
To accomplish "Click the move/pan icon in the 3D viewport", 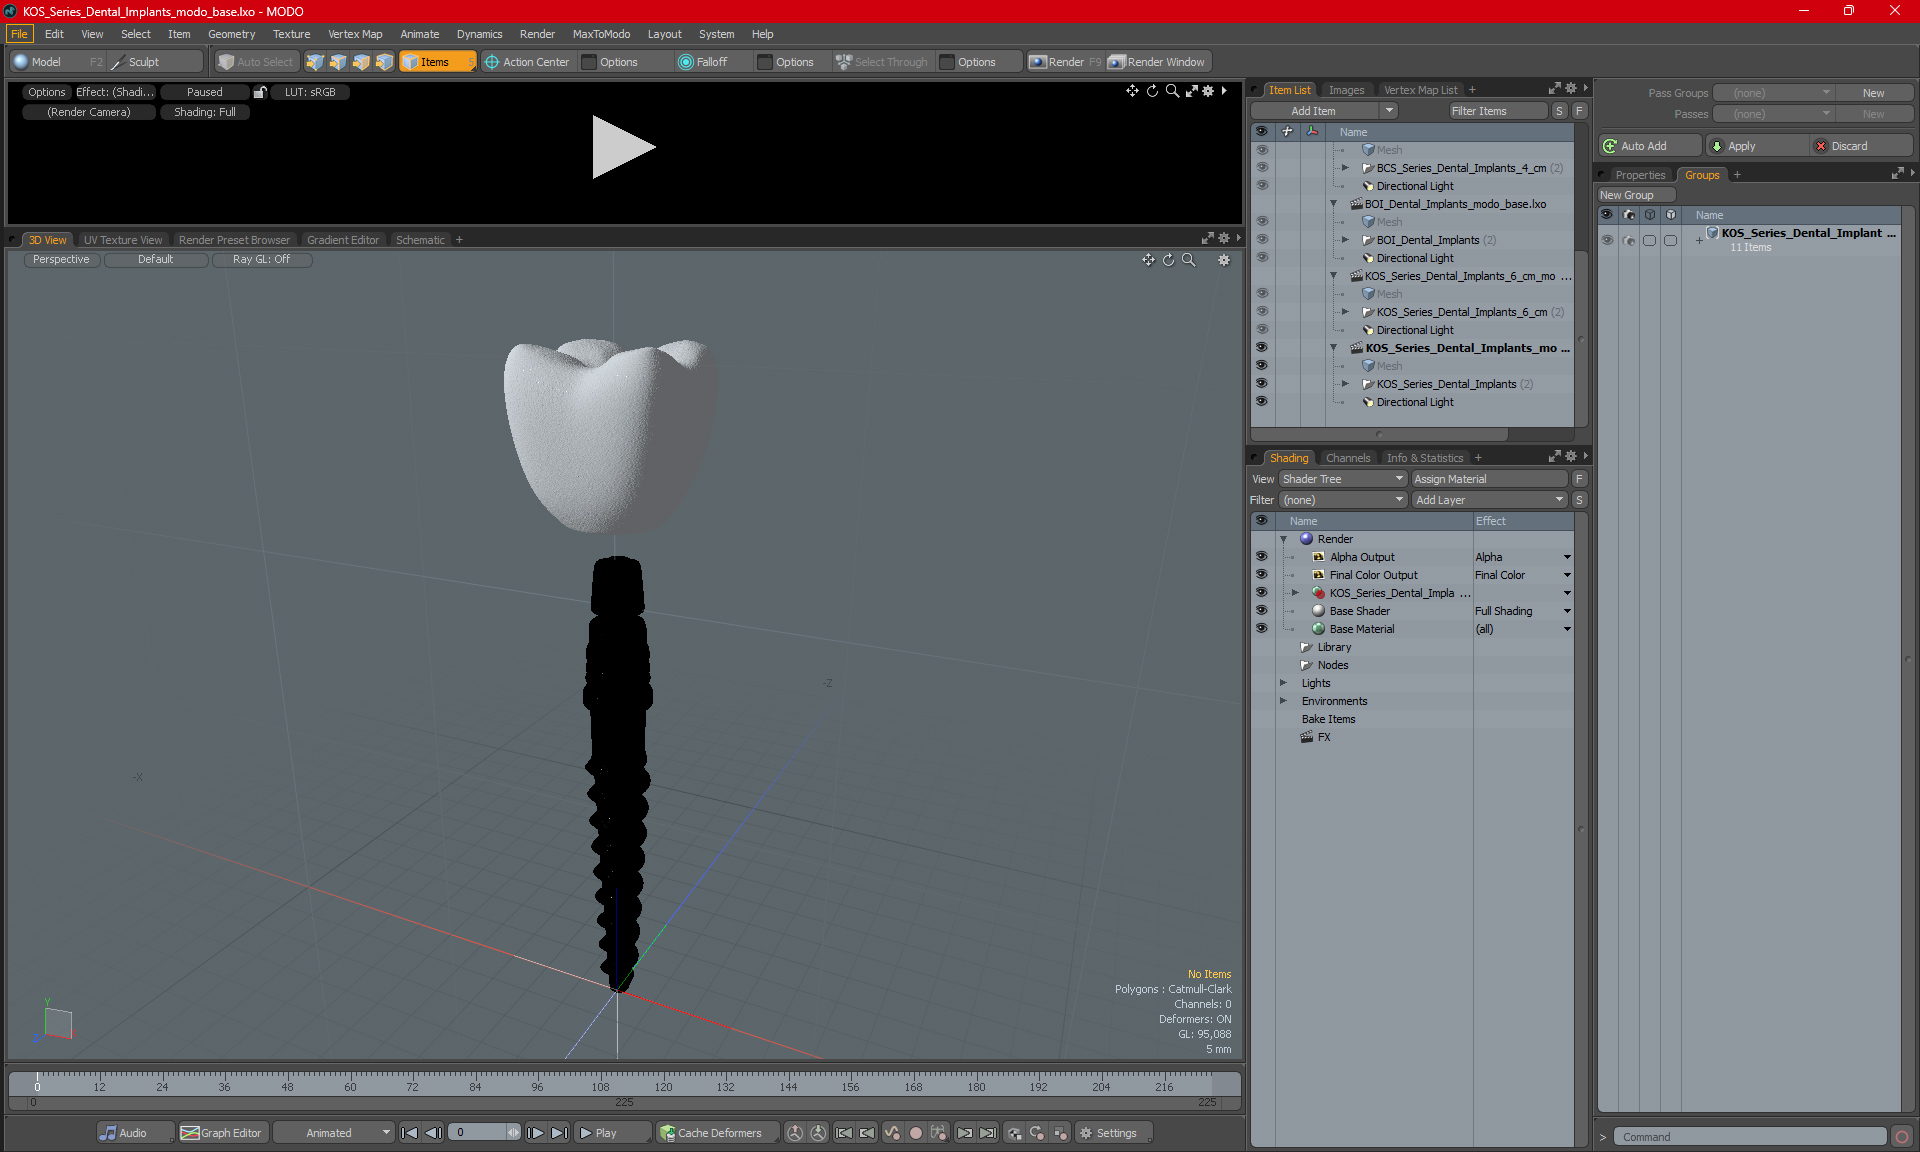I will click(x=1148, y=260).
